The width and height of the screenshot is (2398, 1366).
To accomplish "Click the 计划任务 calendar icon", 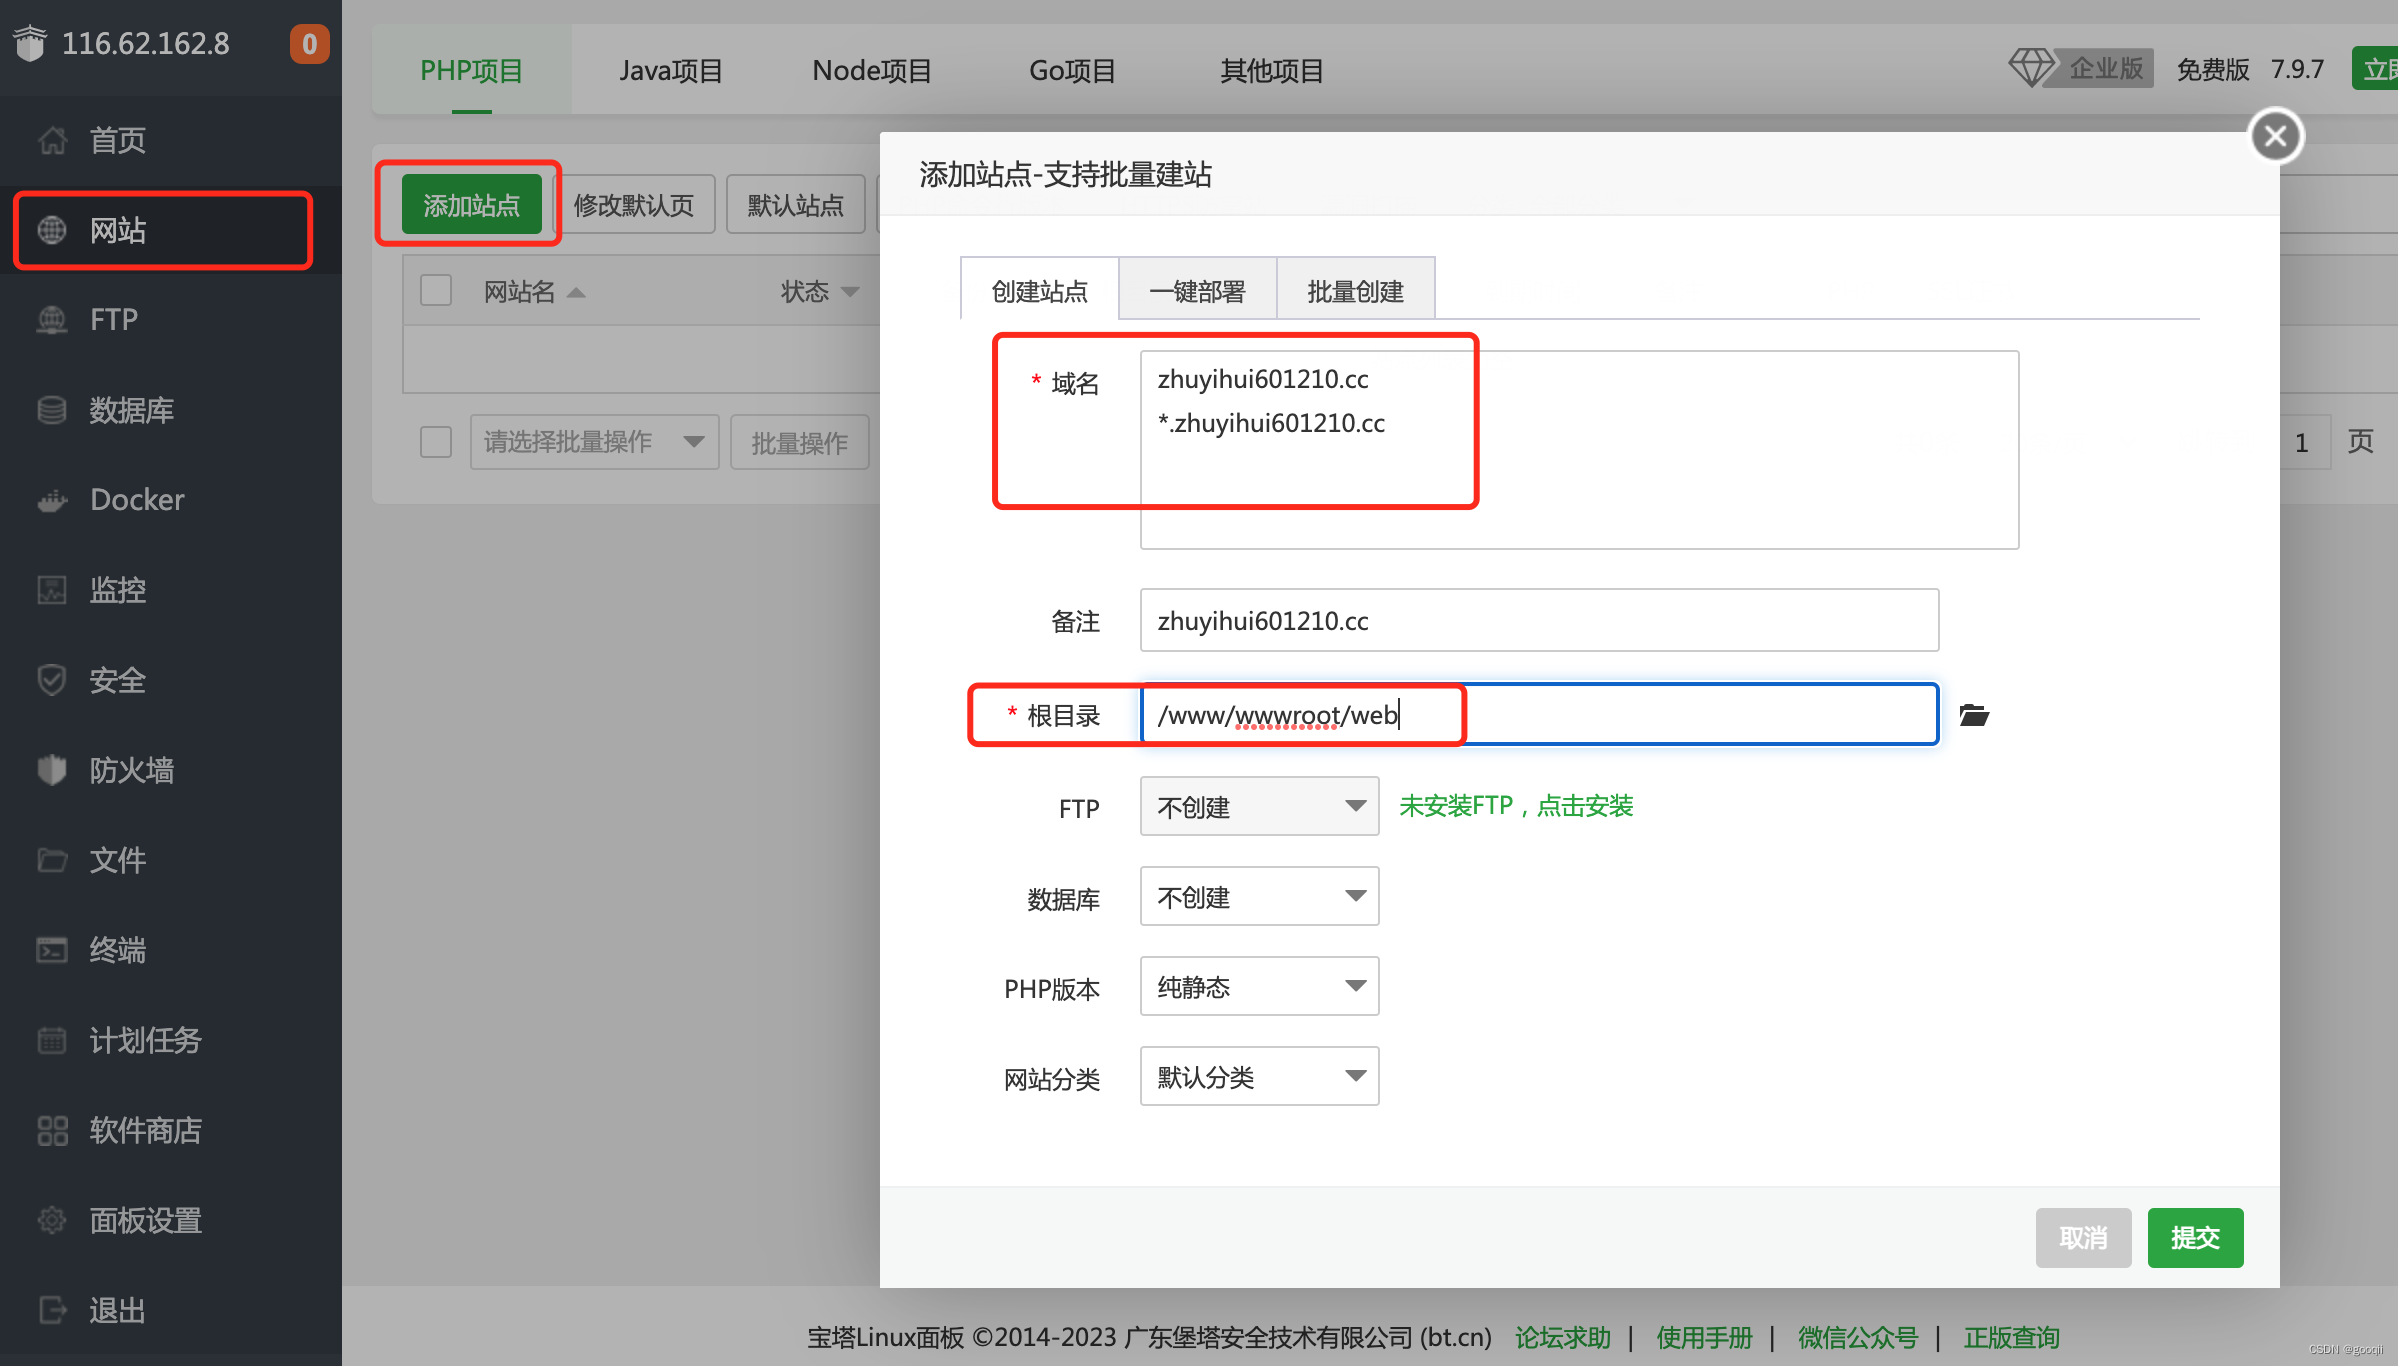I will pos(52,1040).
